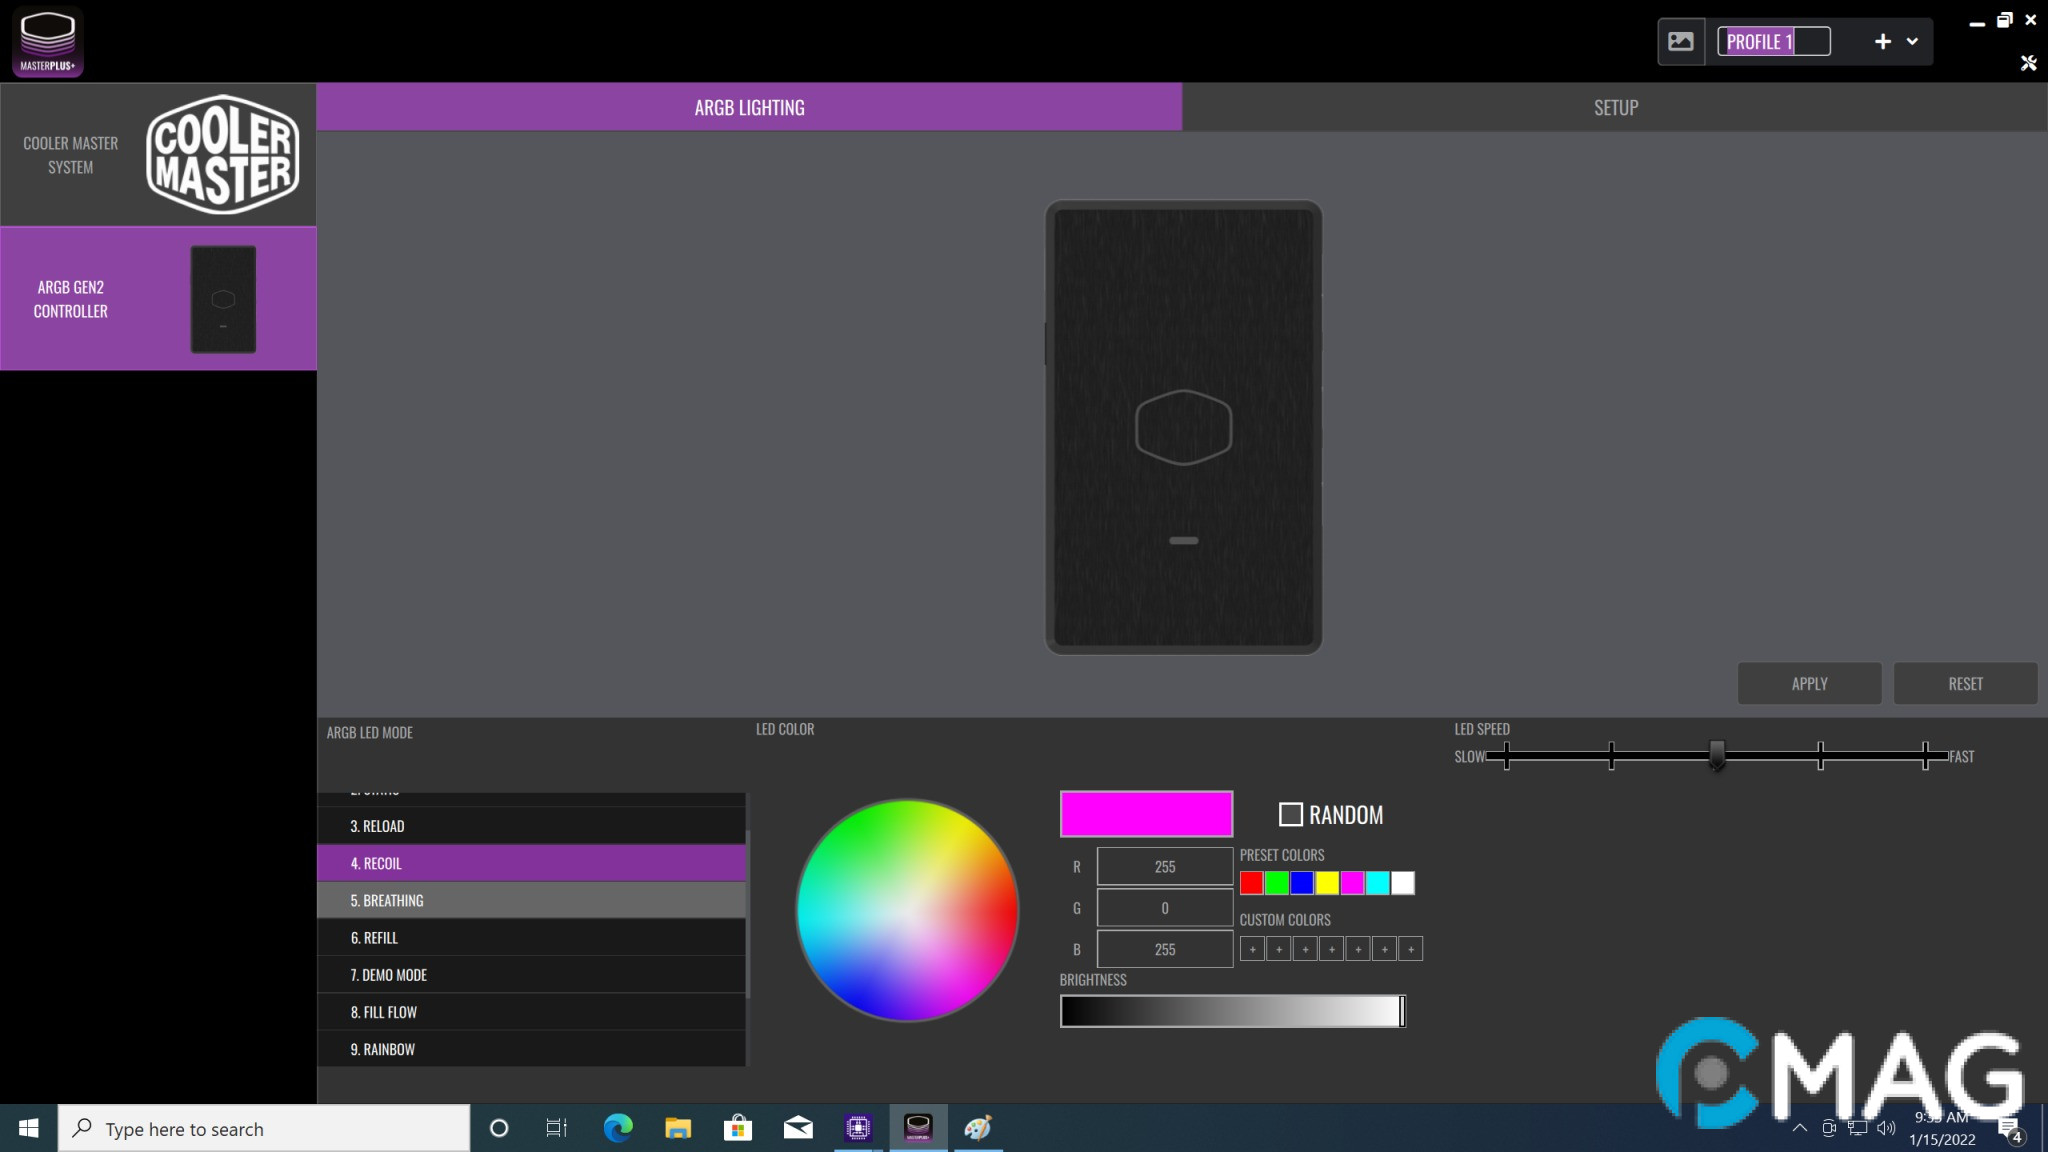Expand the profile dropdown chevron
The height and width of the screenshot is (1152, 2048).
tap(1912, 42)
